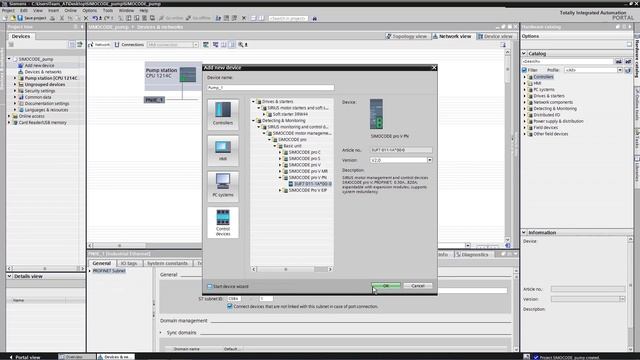Open the Online menu
The width and height of the screenshot is (640, 360).
point(70,10)
